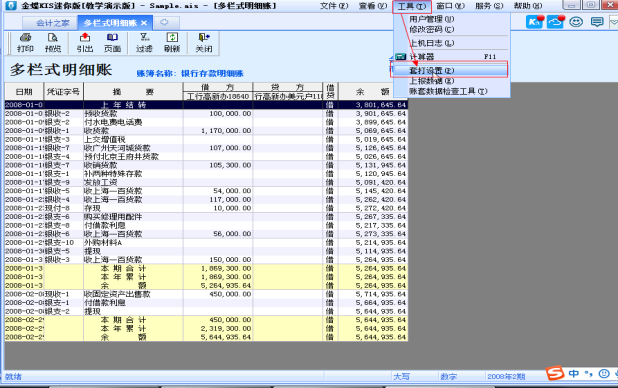Close the 多栏式明细账 tab
618x388 pixels.
click(144, 23)
